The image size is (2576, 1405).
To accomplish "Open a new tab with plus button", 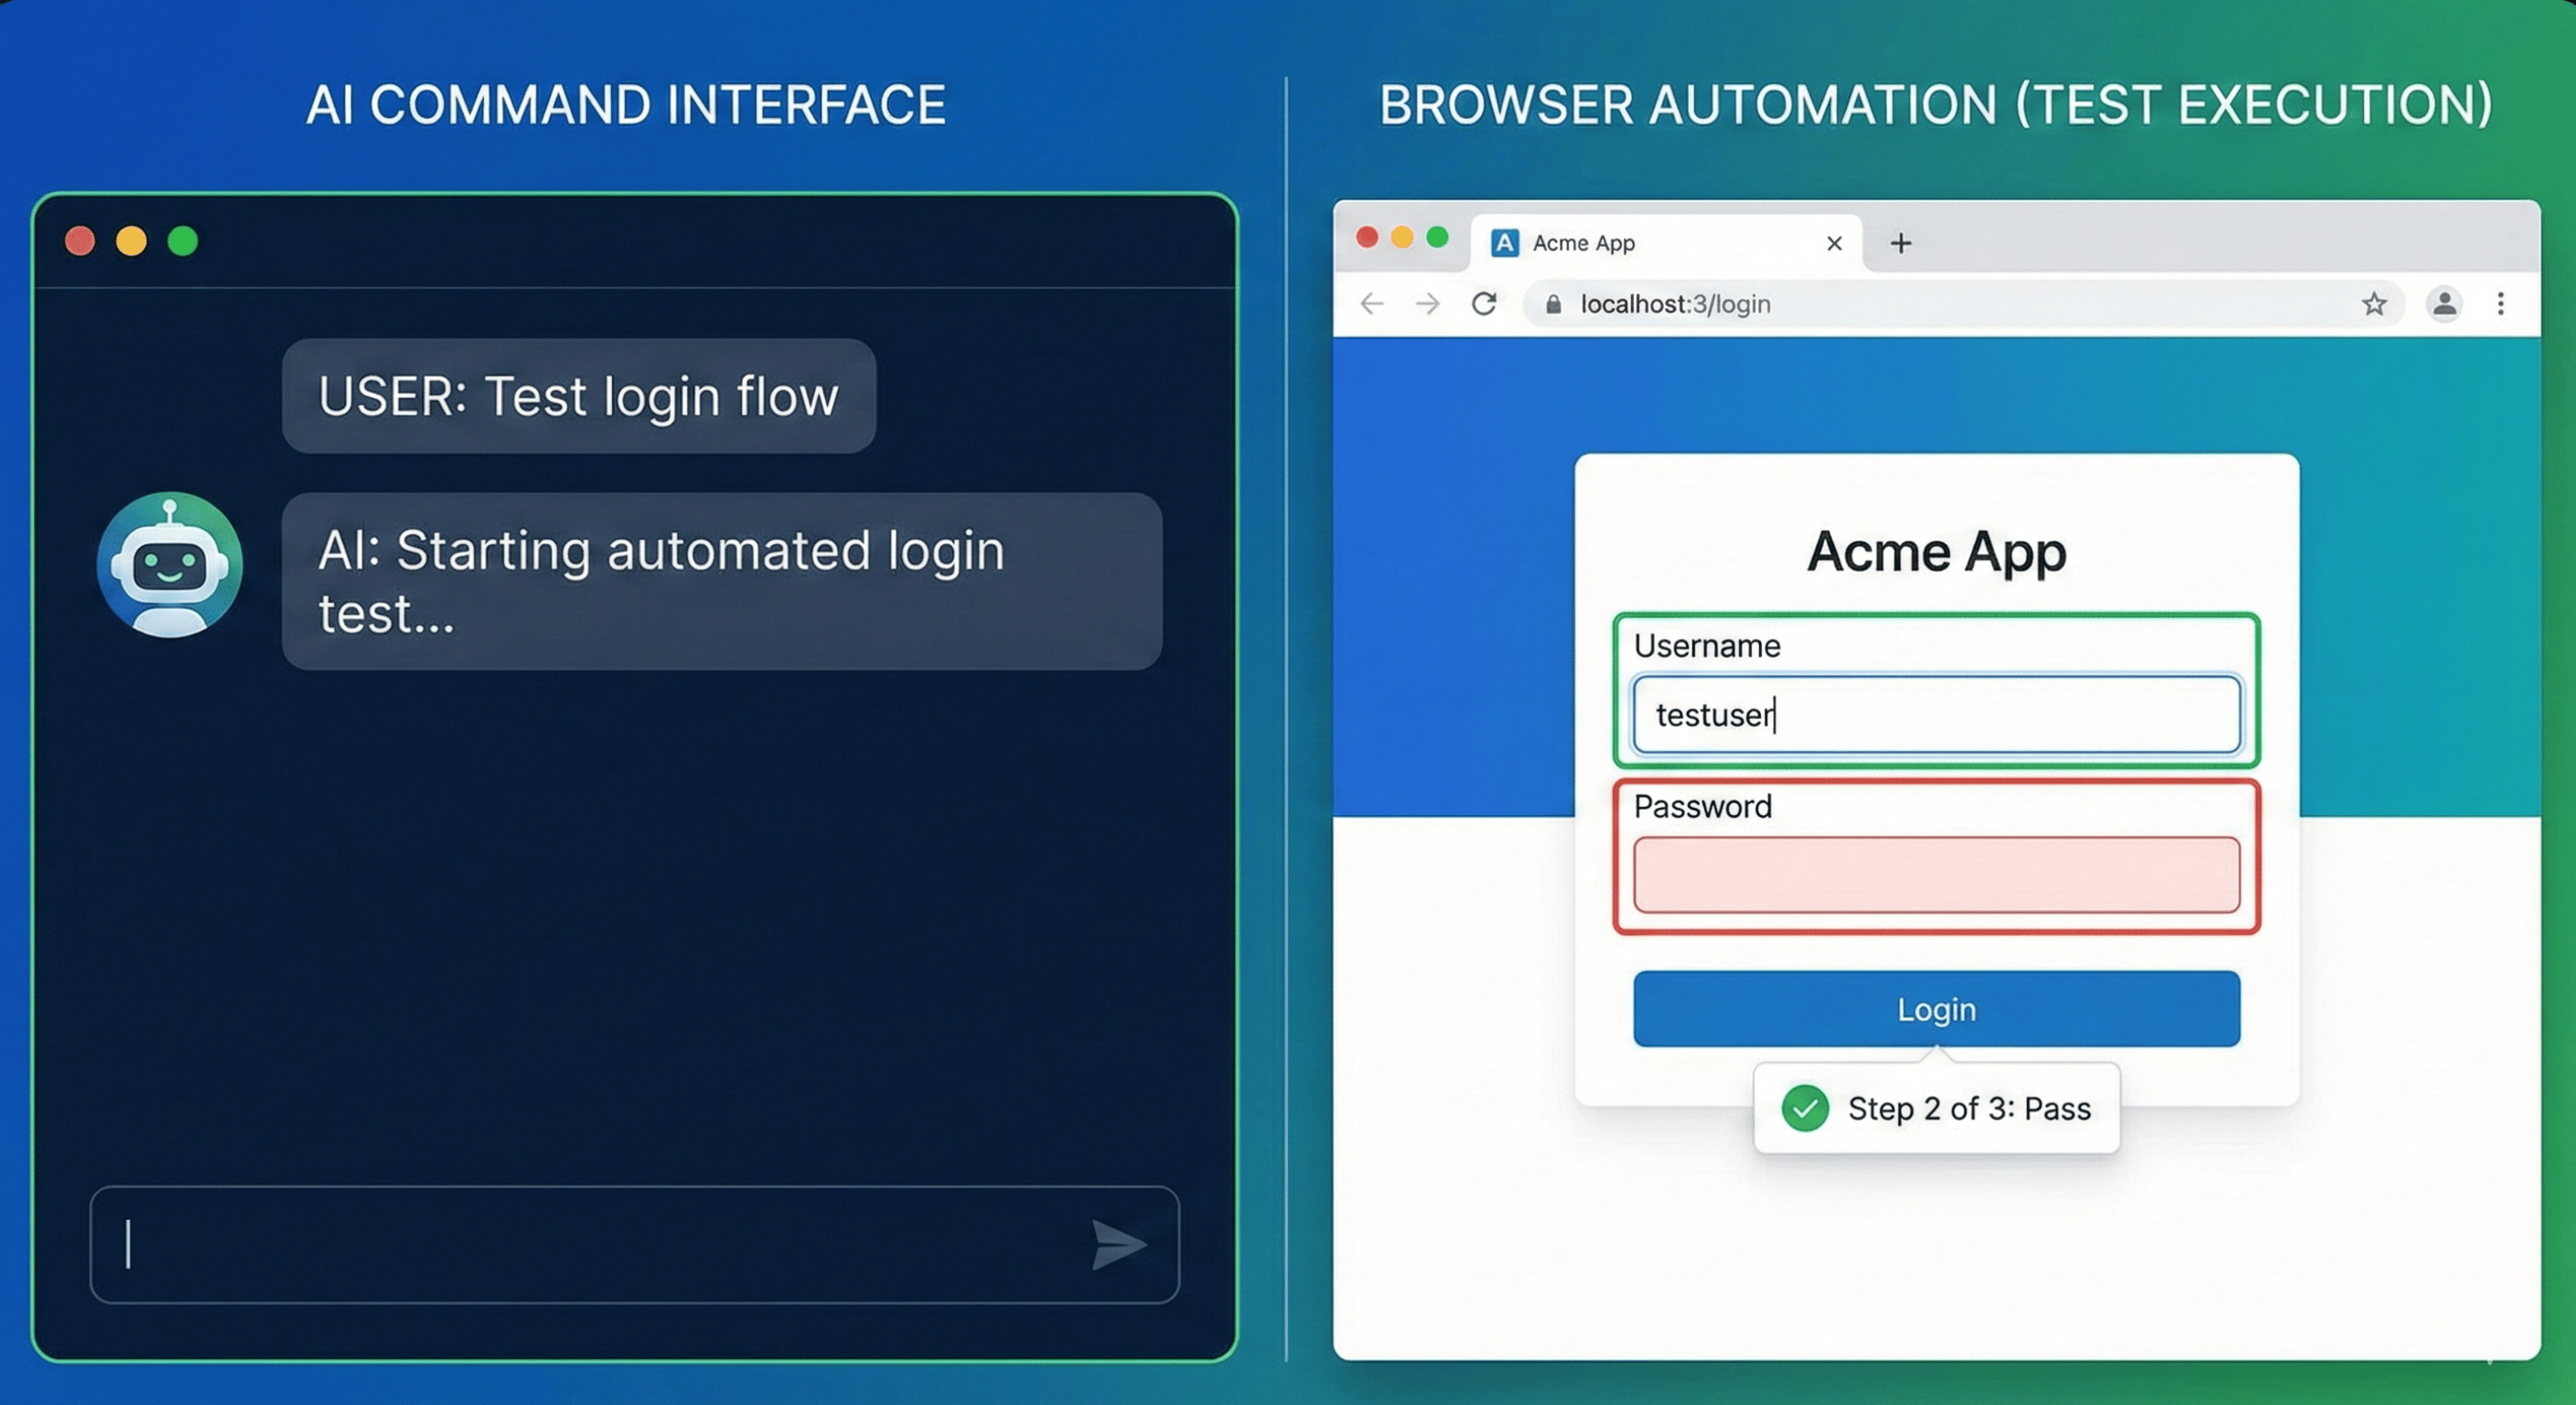I will tap(1901, 243).
